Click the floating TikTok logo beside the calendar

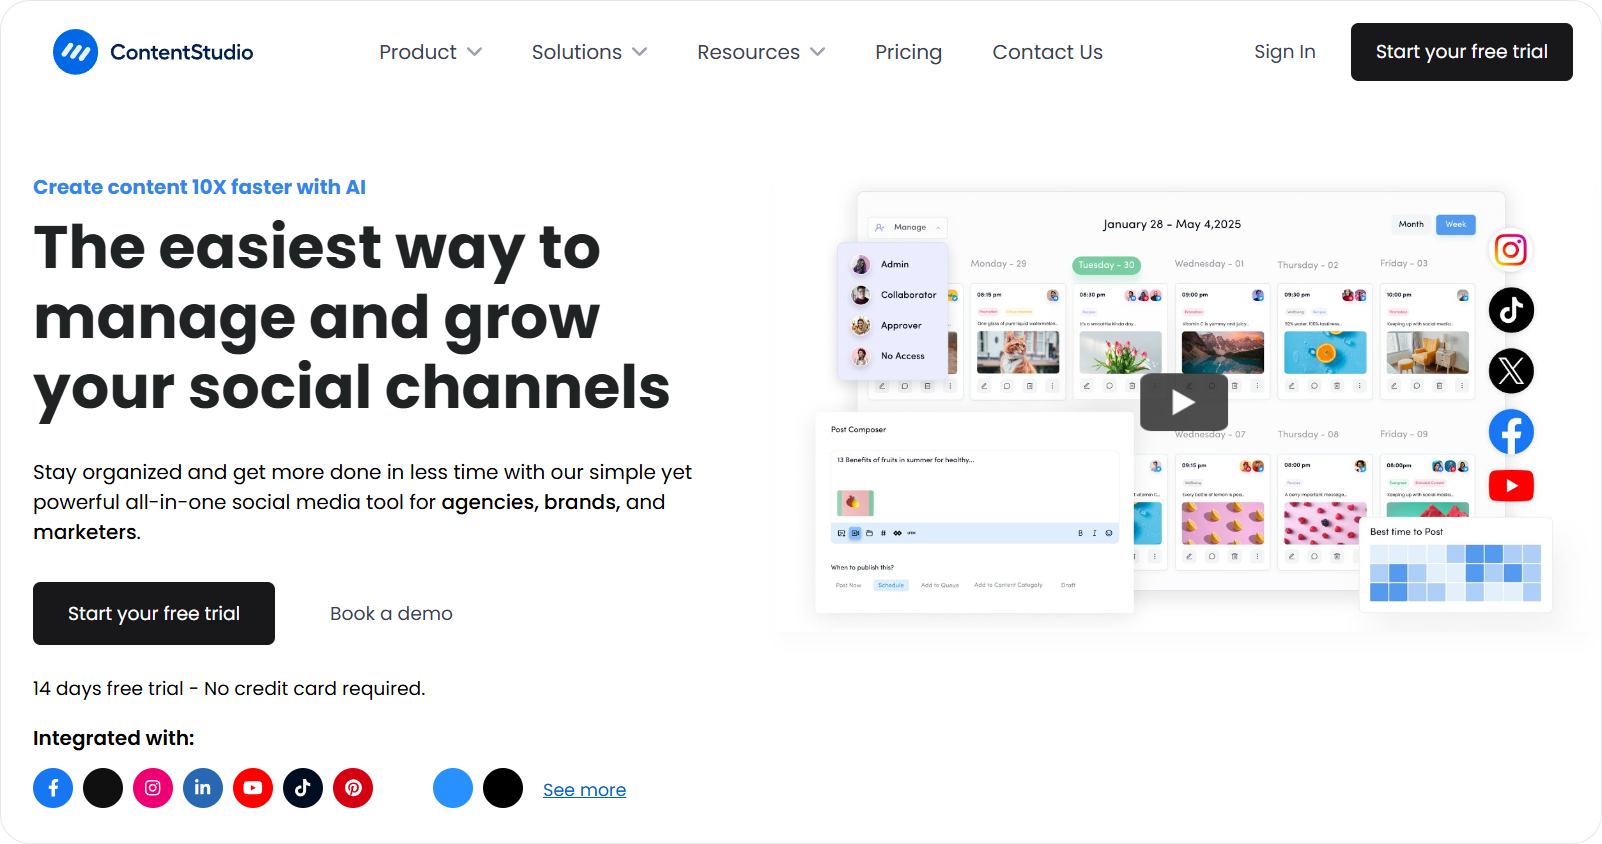(1511, 310)
